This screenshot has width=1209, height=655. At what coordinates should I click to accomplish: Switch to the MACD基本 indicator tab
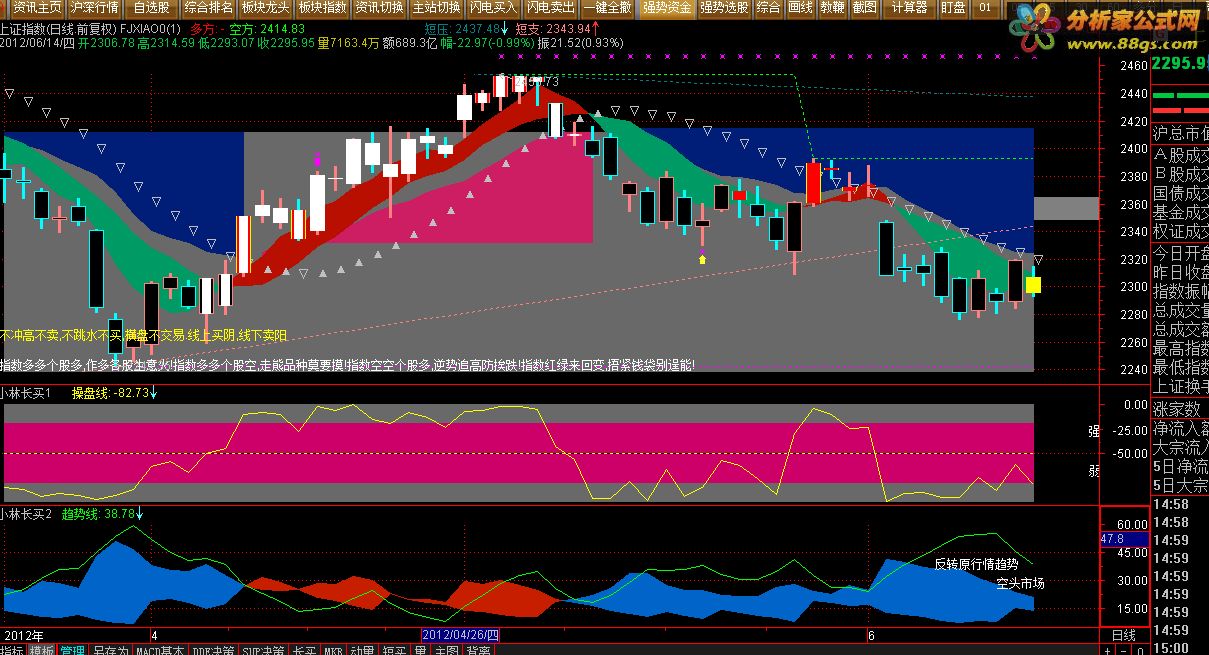tap(160, 650)
